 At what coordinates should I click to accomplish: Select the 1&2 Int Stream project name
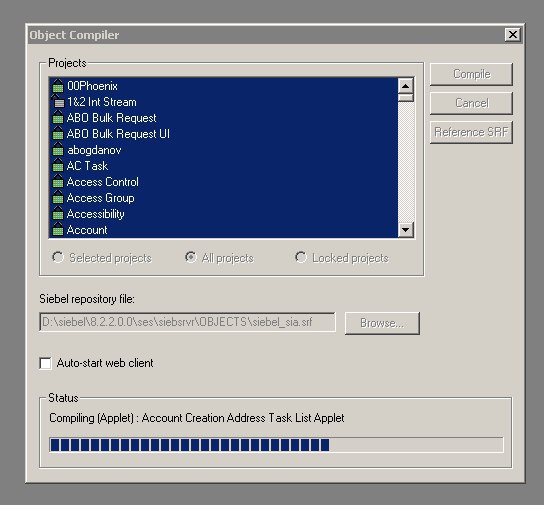tap(102, 102)
